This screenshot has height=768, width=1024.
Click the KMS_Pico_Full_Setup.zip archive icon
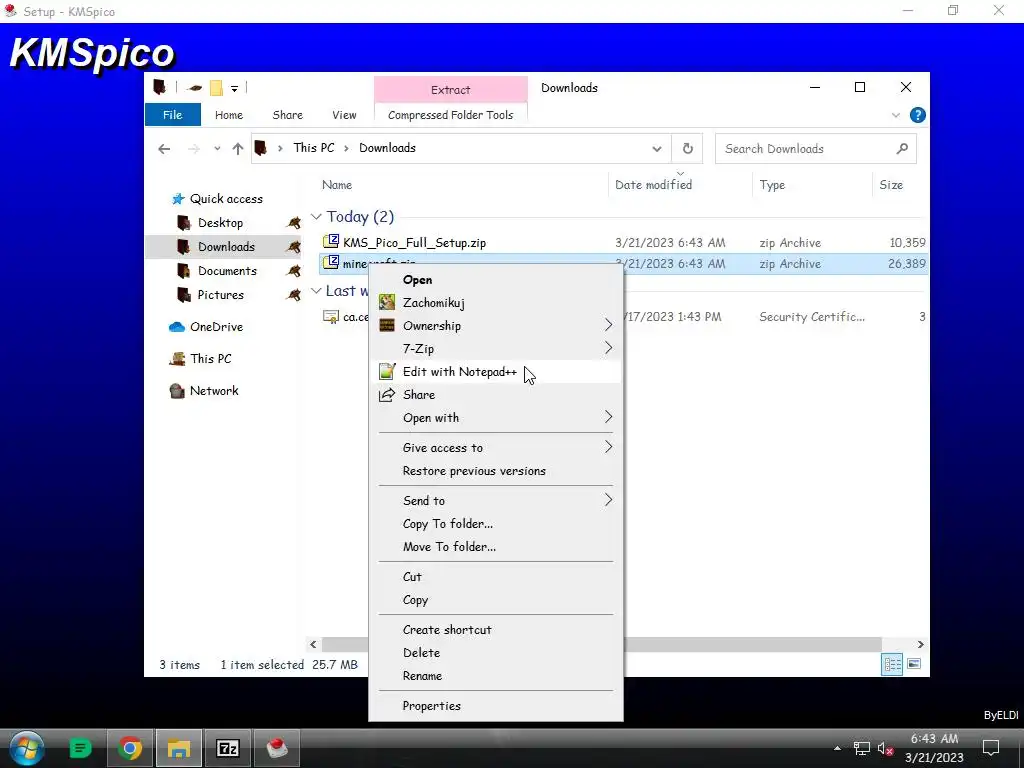tap(331, 242)
